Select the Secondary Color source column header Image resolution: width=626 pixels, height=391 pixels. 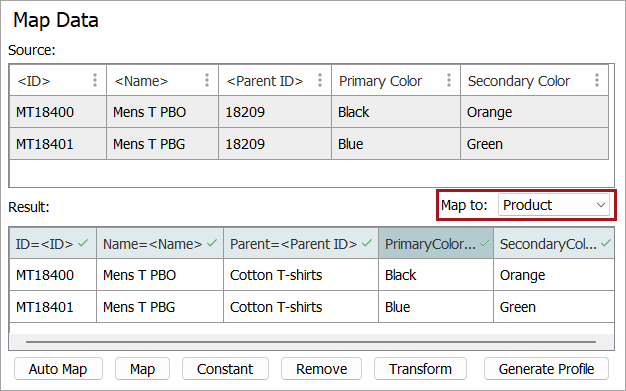pos(535,80)
